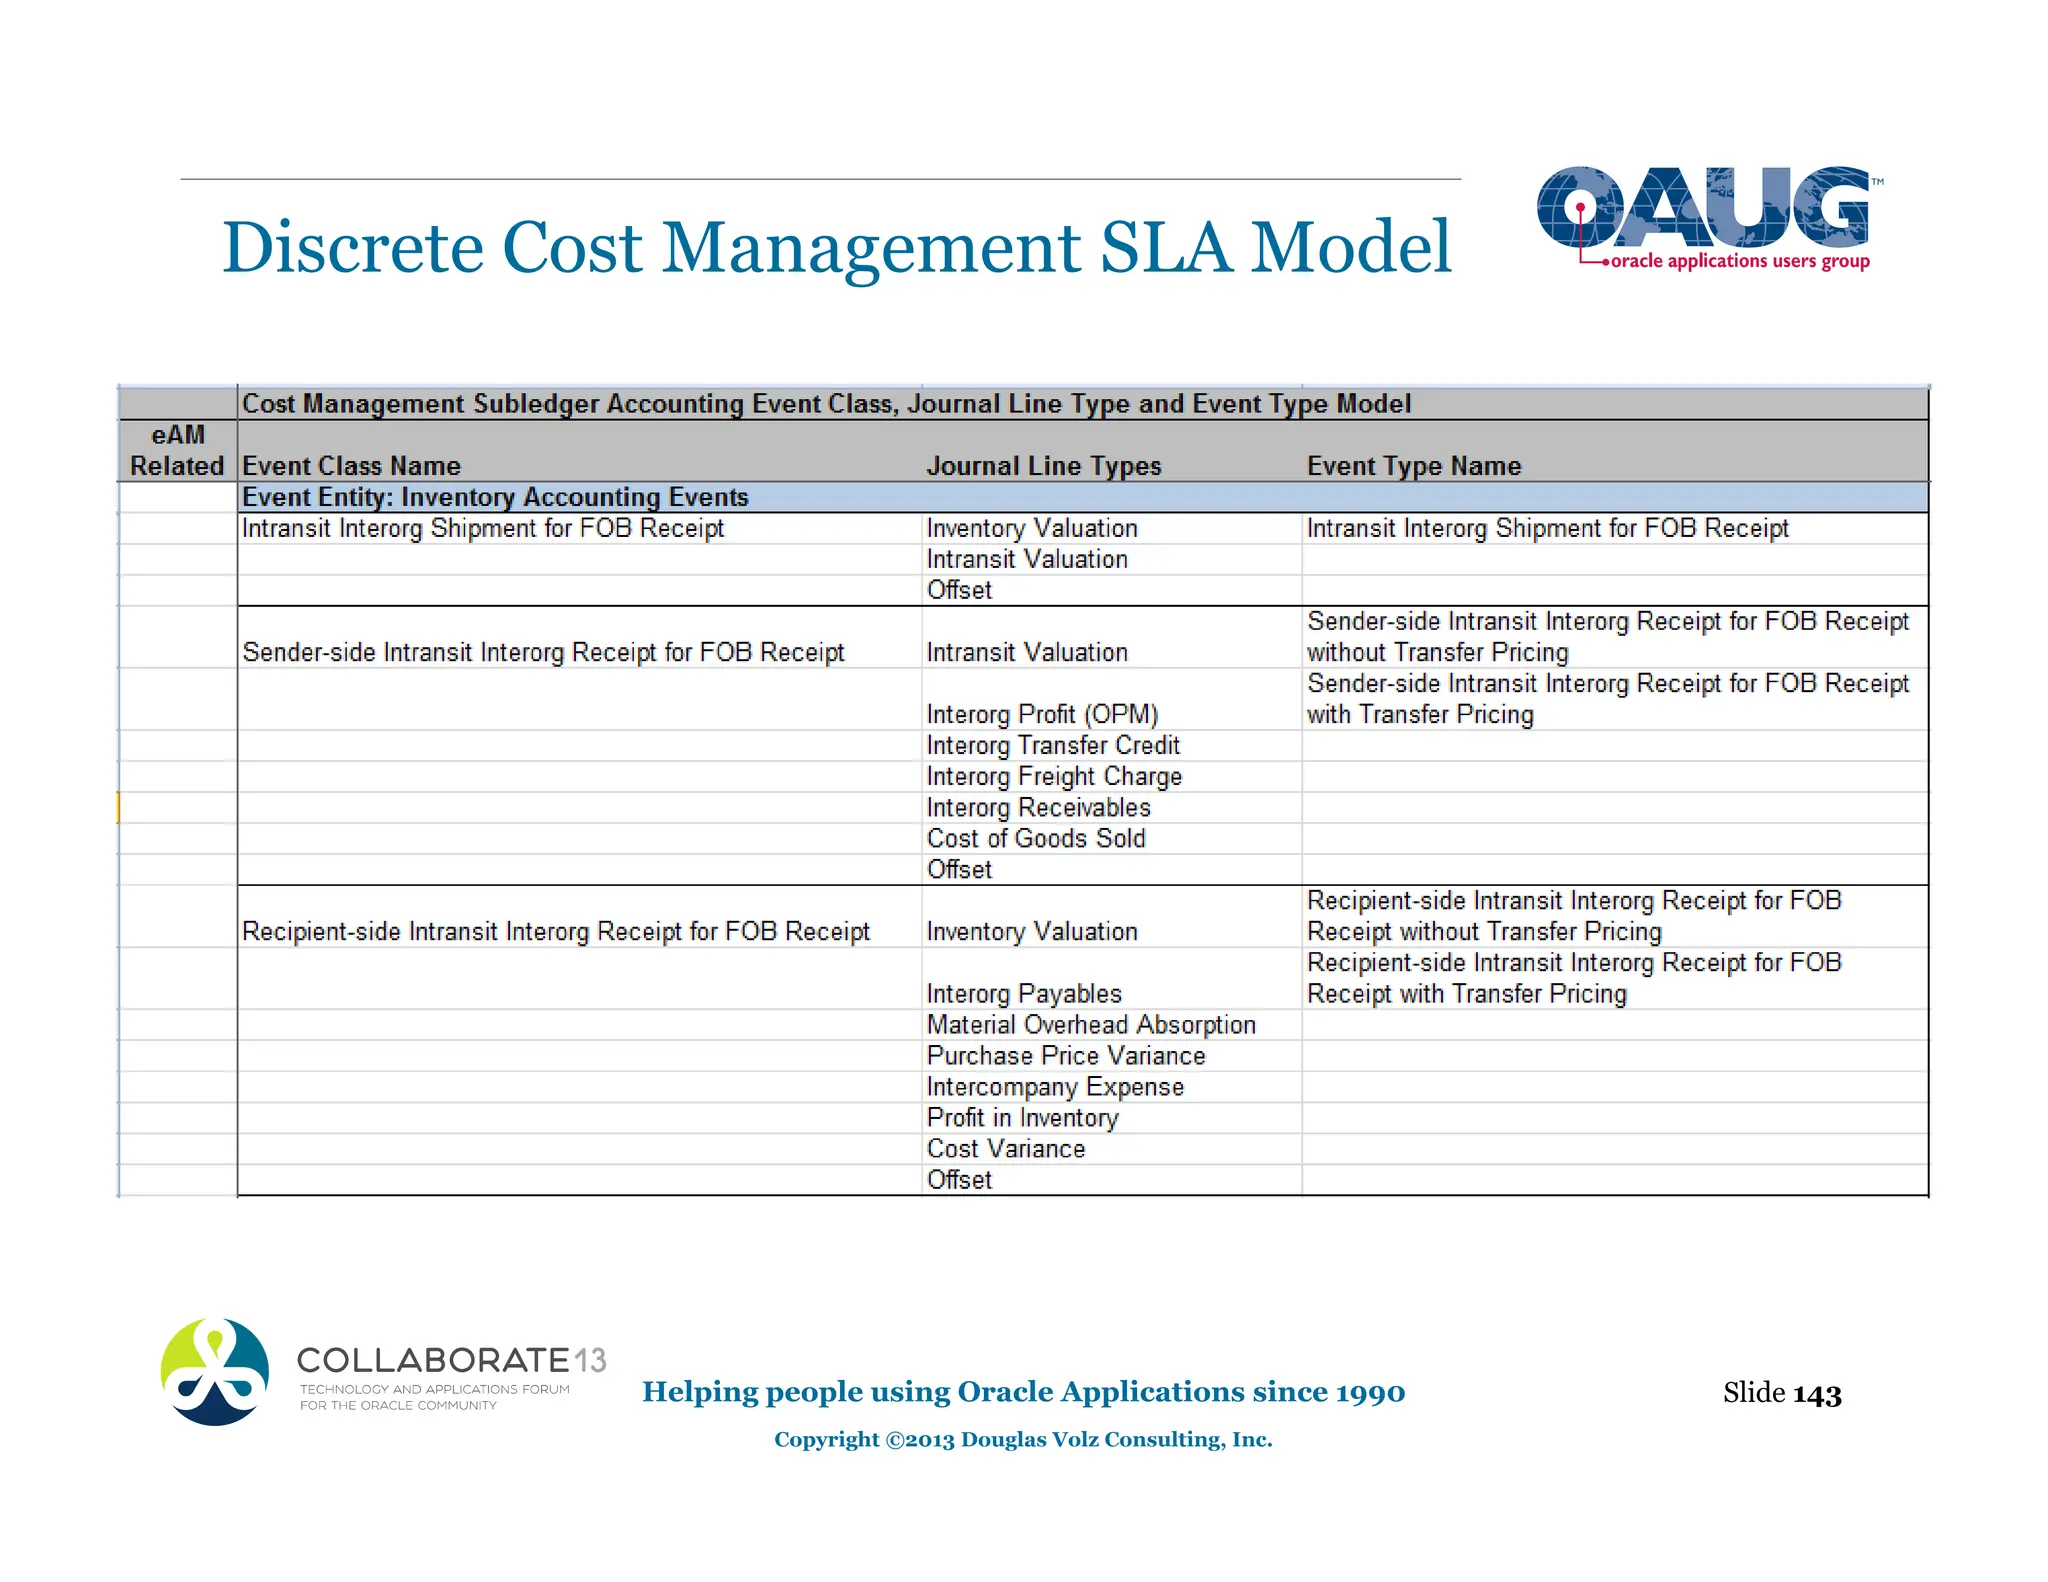Select Cost Variance line type
This screenshot has width=2048, height=1582.
pyautogui.click(x=1006, y=1148)
